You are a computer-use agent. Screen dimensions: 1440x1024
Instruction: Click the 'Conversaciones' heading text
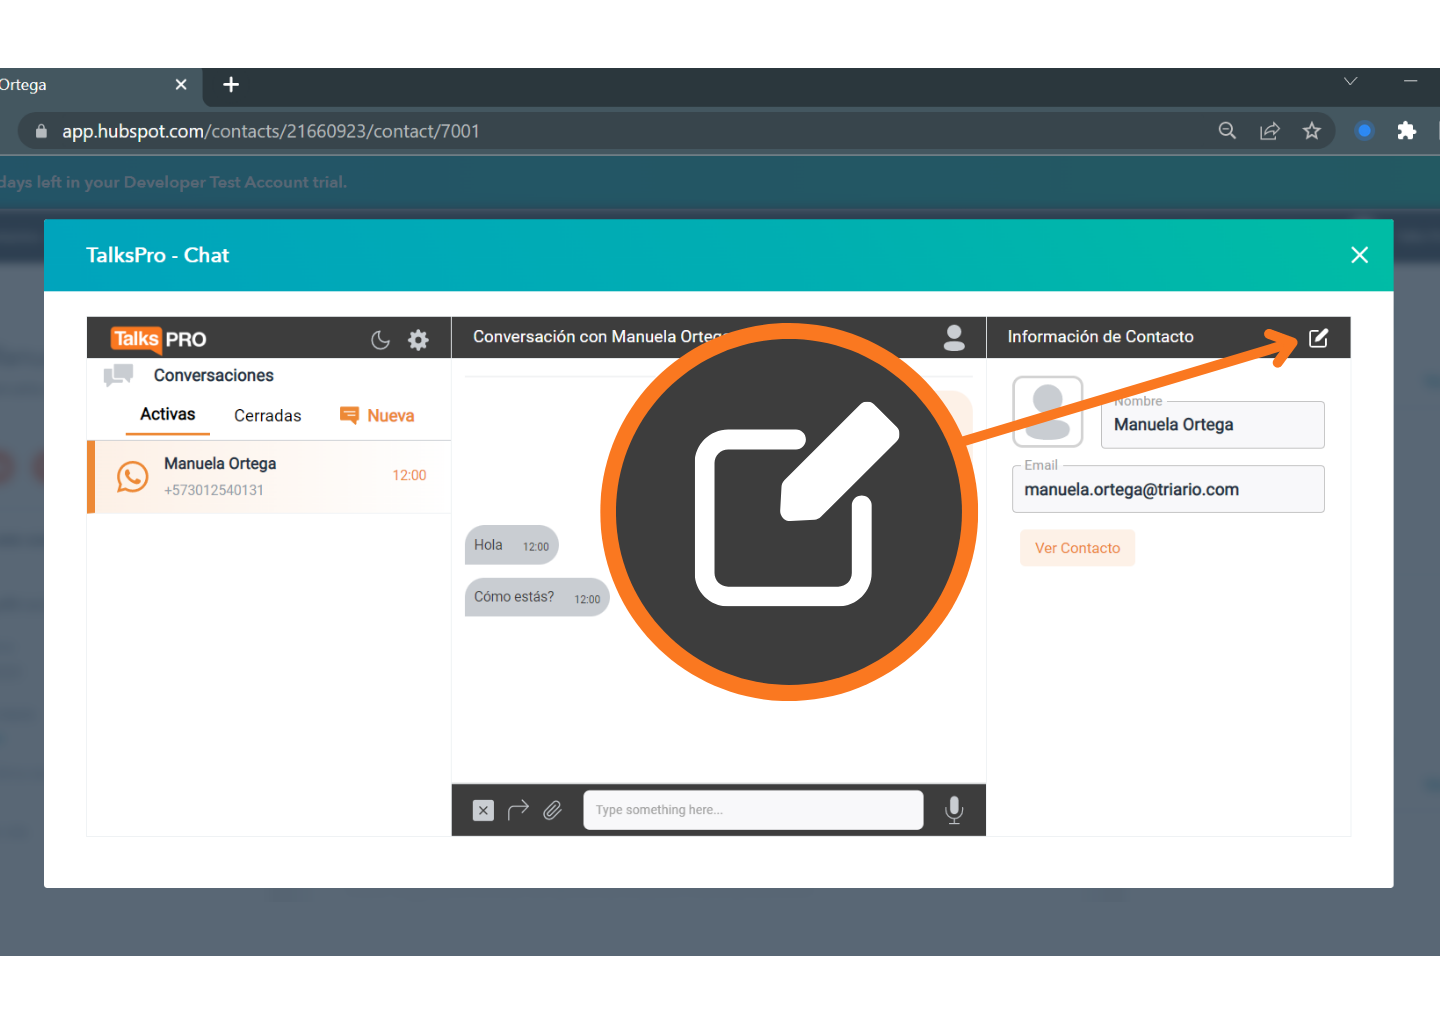tap(214, 375)
